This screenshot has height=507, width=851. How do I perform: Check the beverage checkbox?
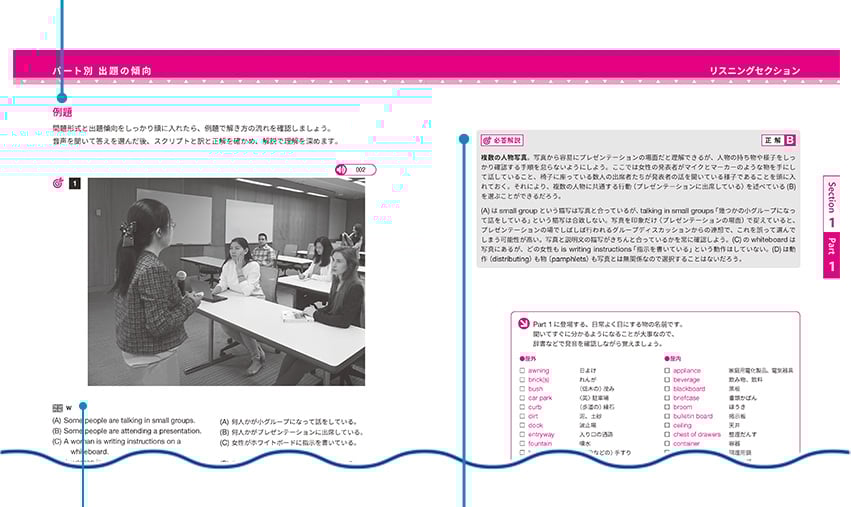pos(667,380)
